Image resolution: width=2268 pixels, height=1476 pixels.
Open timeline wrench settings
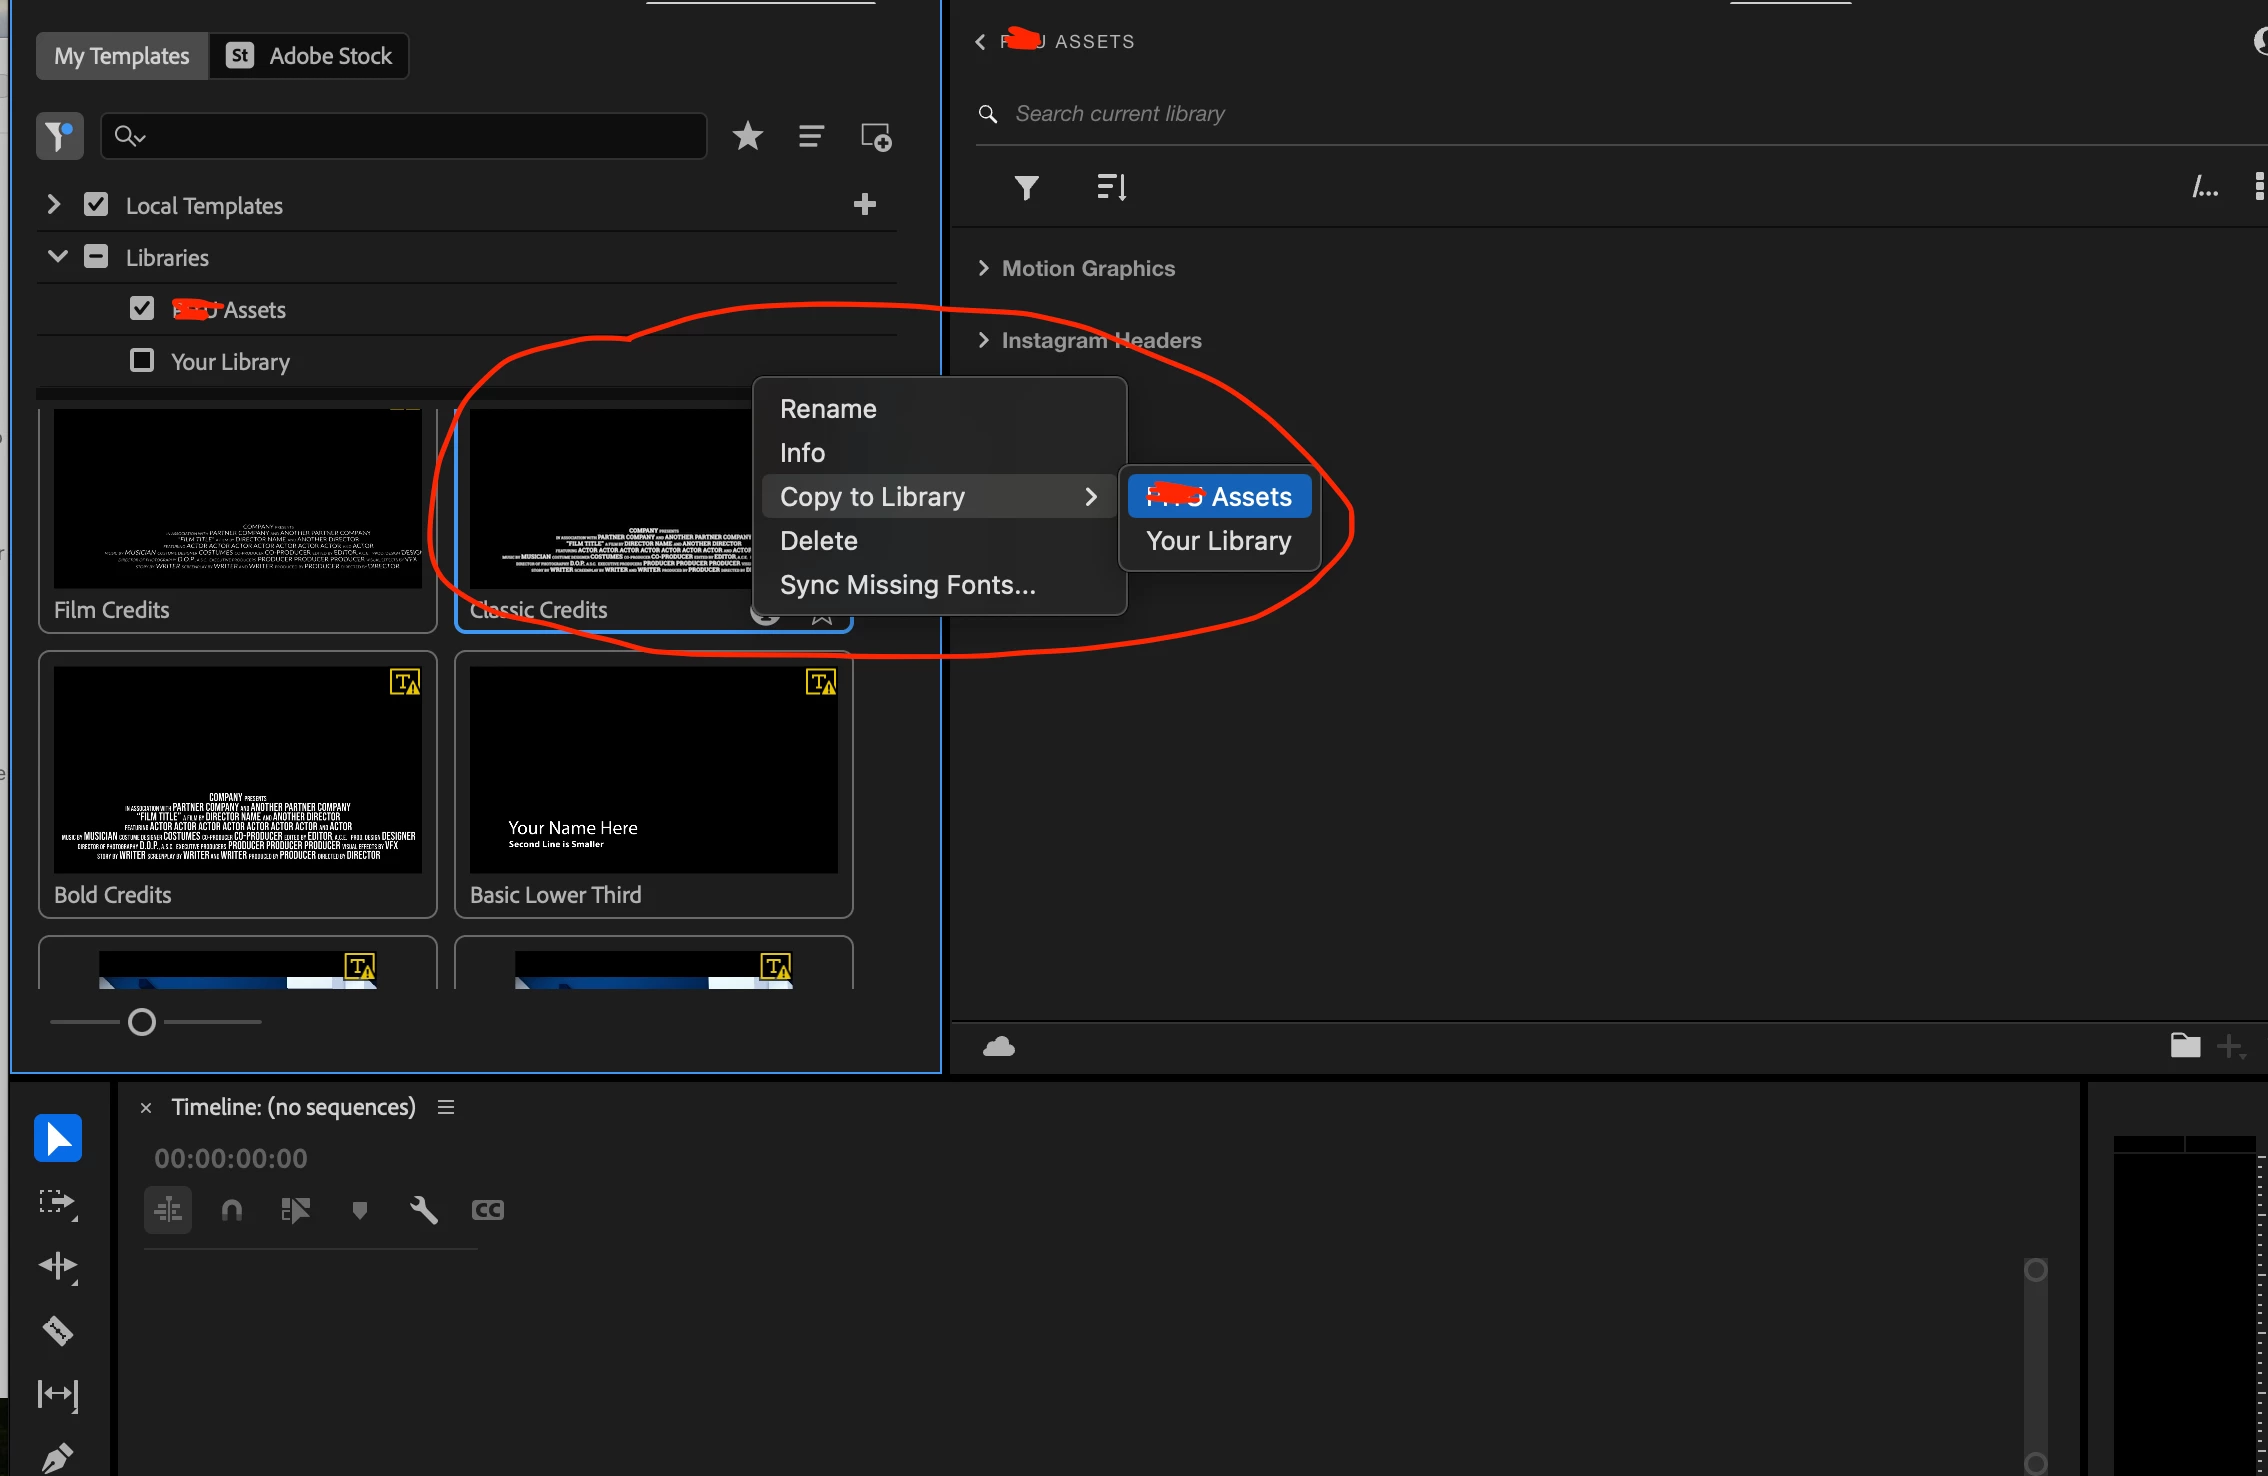[424, 1210]
